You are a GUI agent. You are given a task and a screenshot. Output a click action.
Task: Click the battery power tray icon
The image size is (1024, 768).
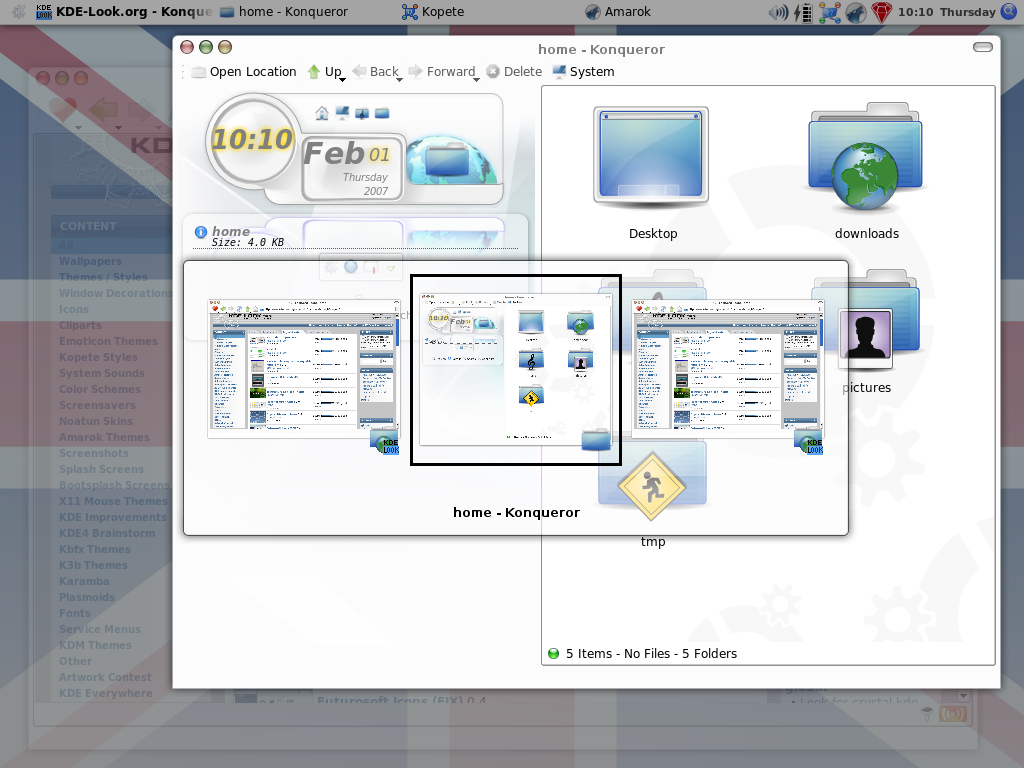(x=803, y=12)
